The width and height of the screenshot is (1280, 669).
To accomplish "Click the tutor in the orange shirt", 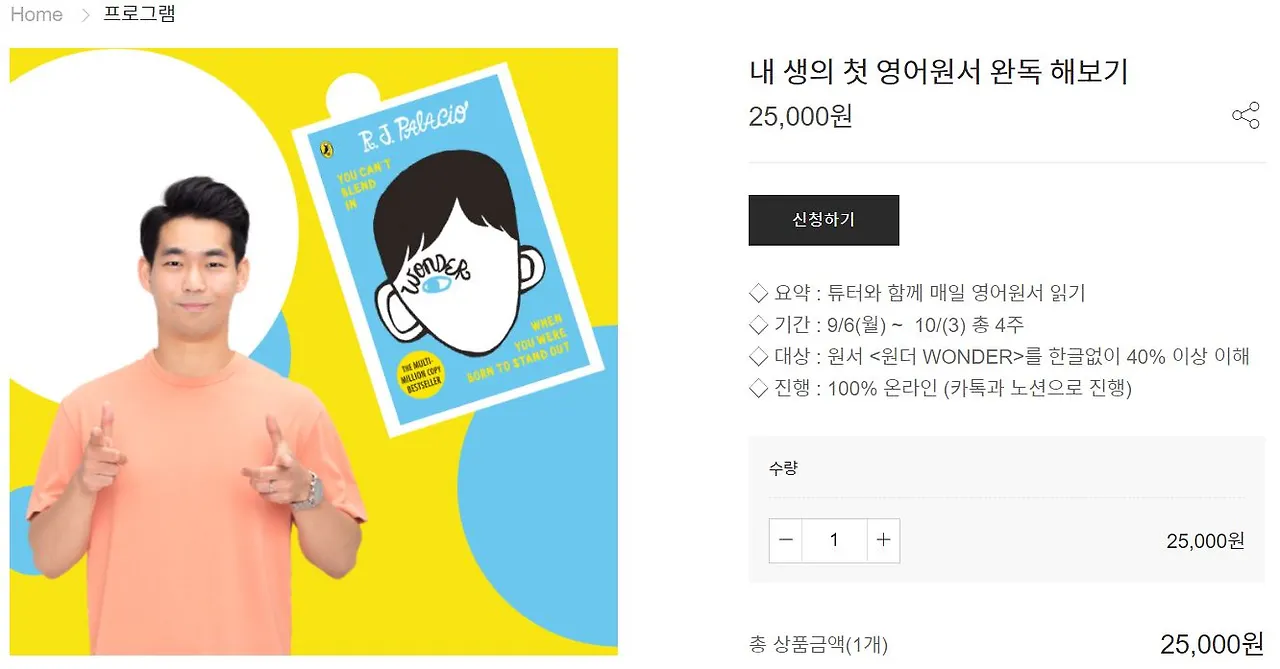I will pos(195,420).
